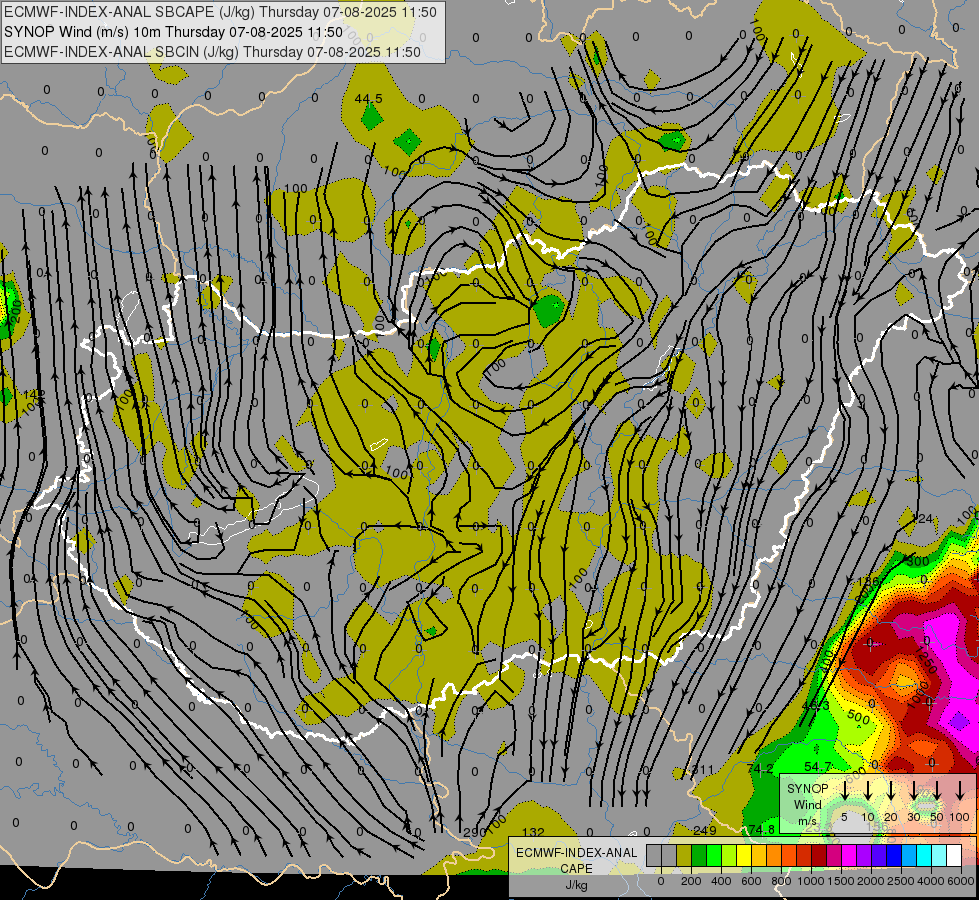979x900 pixels.
Task: Pick the olive swatch in CAPE scale
Action: point(684,855)
